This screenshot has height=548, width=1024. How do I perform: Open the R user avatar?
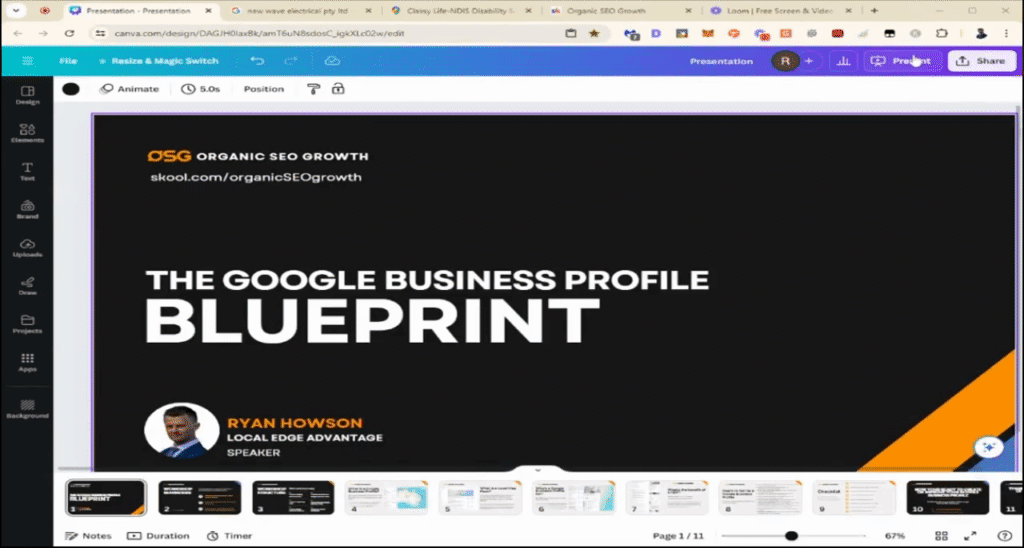[x=785, y=61]
